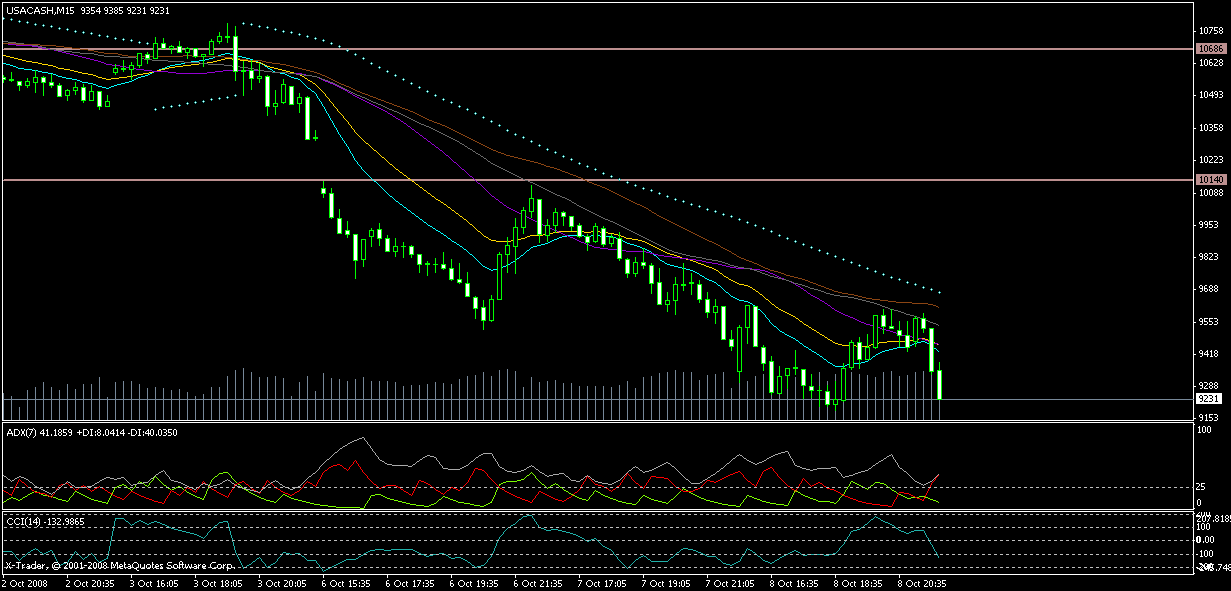The height and width of the screenshot is (591, 1231).
Task: Click the CCI scale label 0.00
Action: (x=1207, y=540)
